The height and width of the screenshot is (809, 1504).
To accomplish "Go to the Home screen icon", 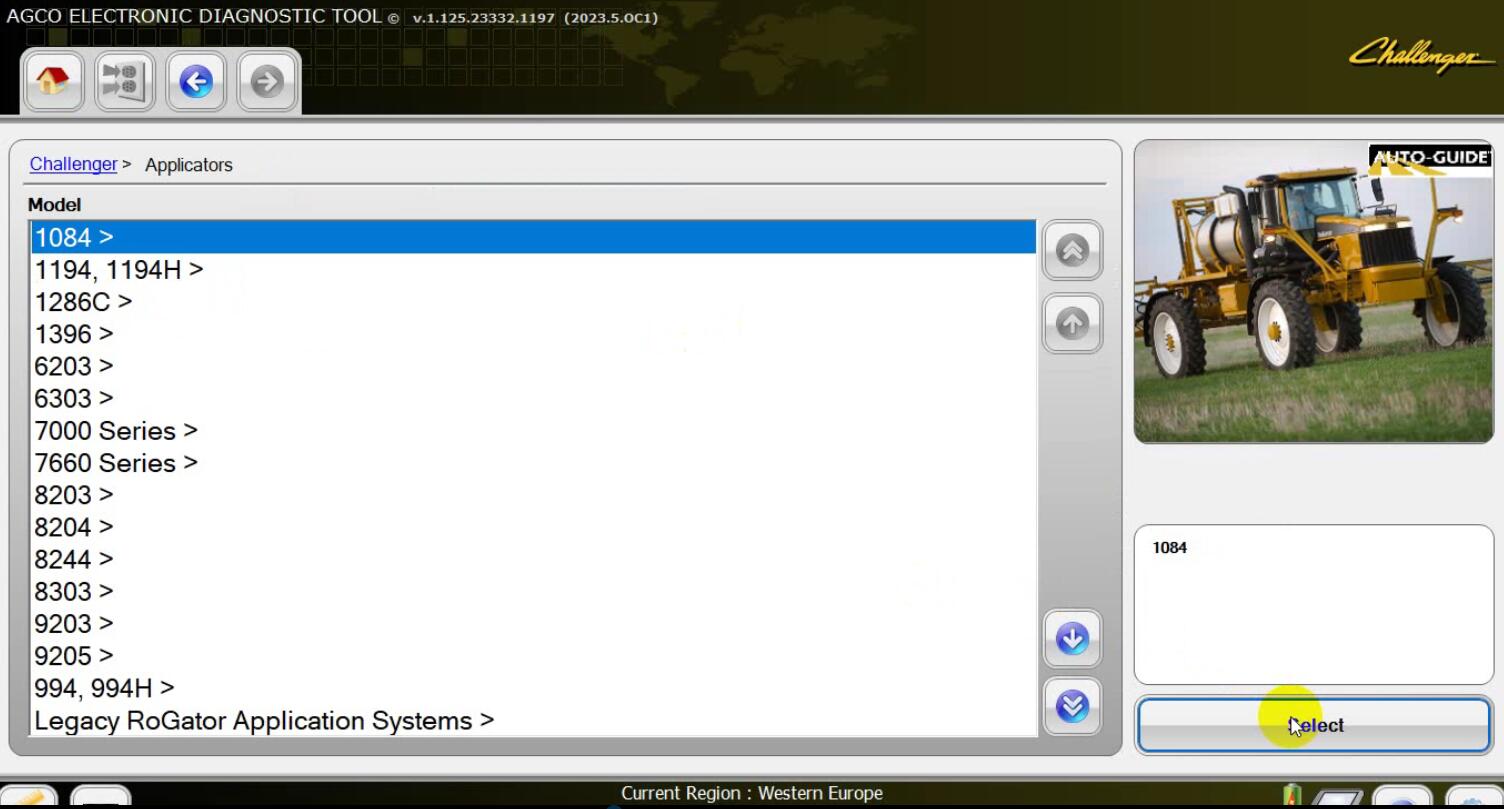I will click(x=52, y=81).
